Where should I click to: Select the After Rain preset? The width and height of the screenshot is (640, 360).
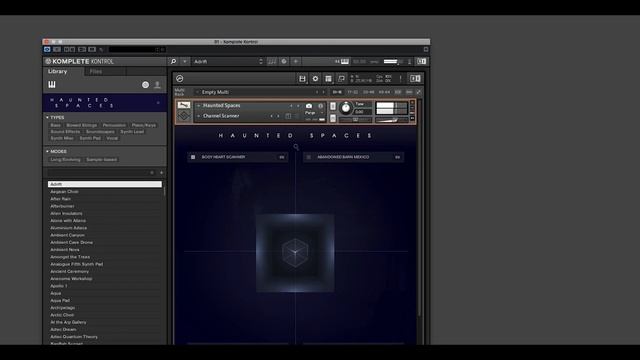click(x=104, y=199)
